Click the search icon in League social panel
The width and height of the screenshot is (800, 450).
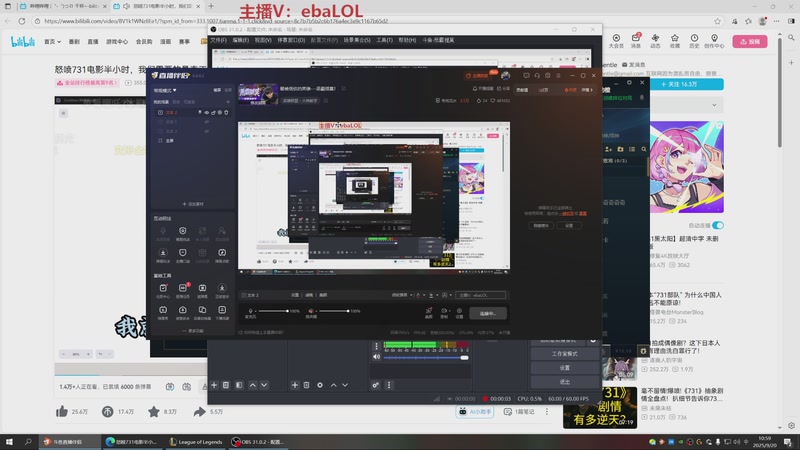click(x=644, y=149)
